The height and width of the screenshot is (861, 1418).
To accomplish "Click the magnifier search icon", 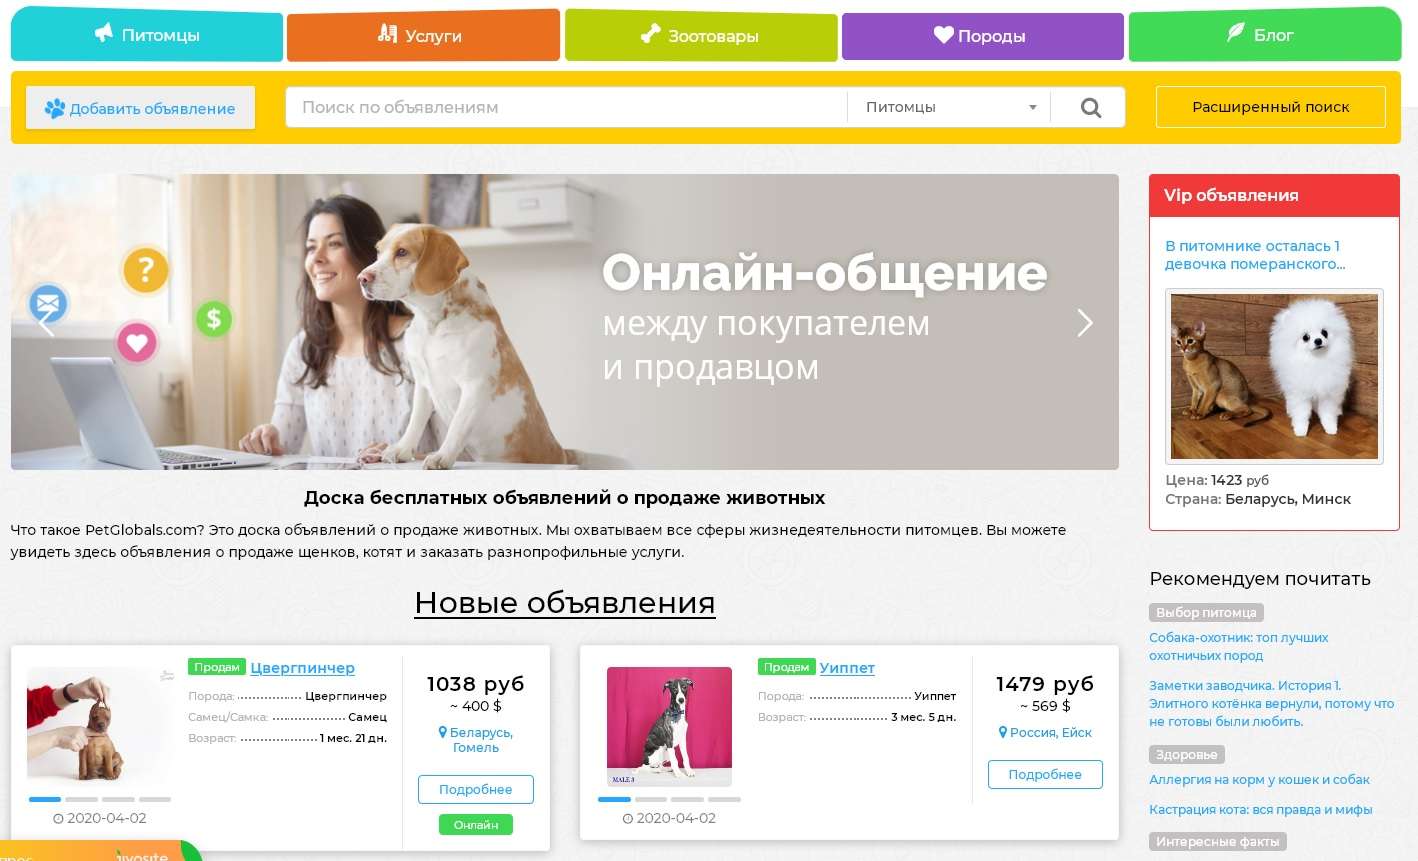I will coord(1091,108).
